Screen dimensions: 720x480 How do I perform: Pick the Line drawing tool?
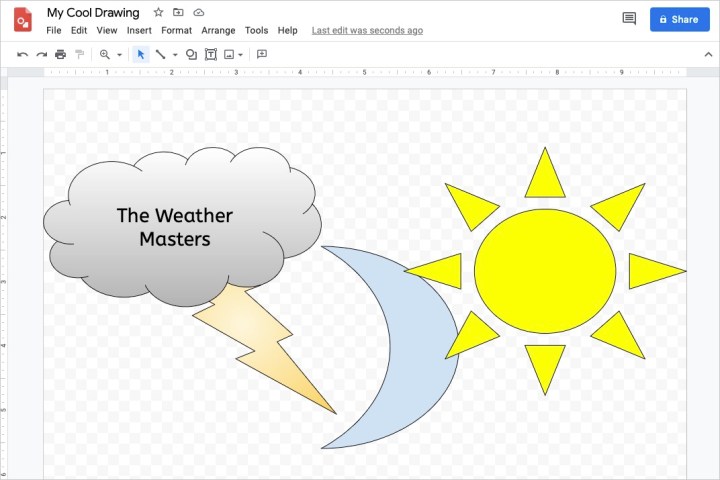pos(160,54)
